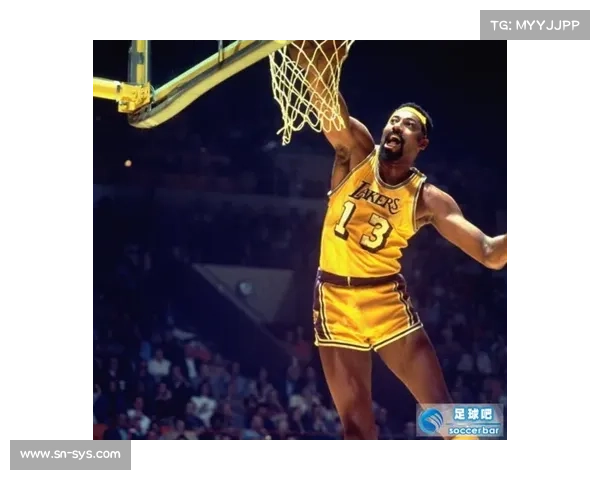Viewport: 600px width, 480px height.
Task: Click the soccerbar text in the watermark
Action: click(472, 428)
